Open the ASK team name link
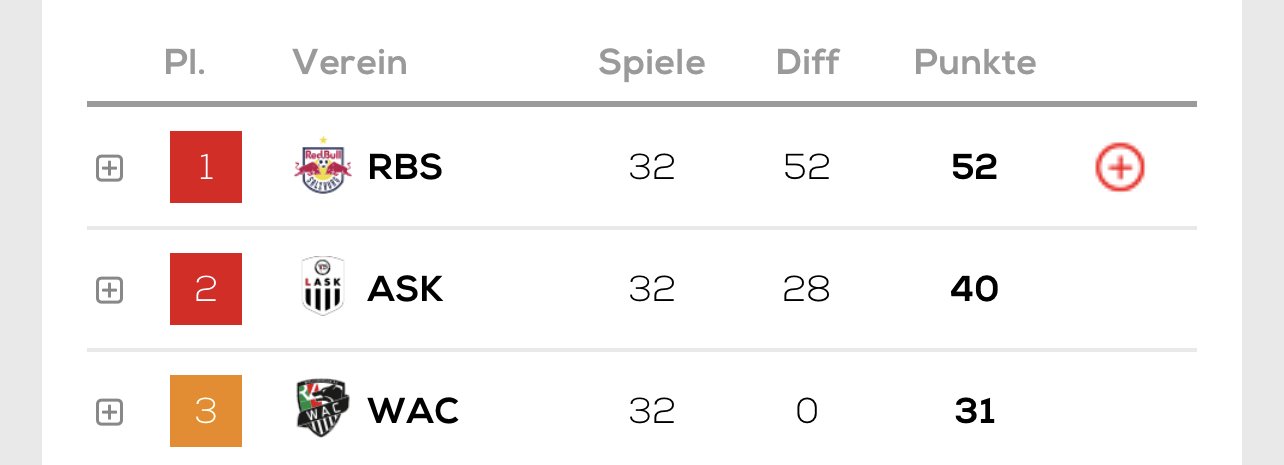This screenshot has height=465, width=1284. tap(405, 289)
